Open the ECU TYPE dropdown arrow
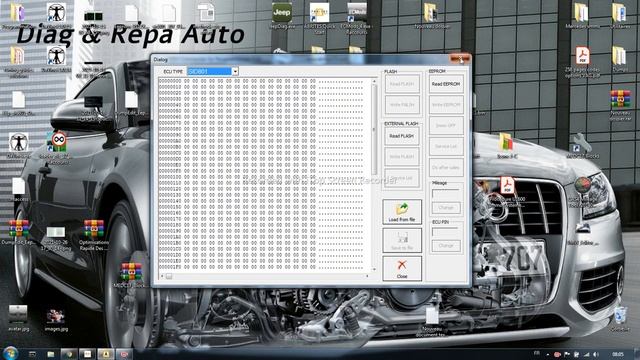Image resolution: width=640 pixels, height=360 pixels. click(x=235, y=71)
